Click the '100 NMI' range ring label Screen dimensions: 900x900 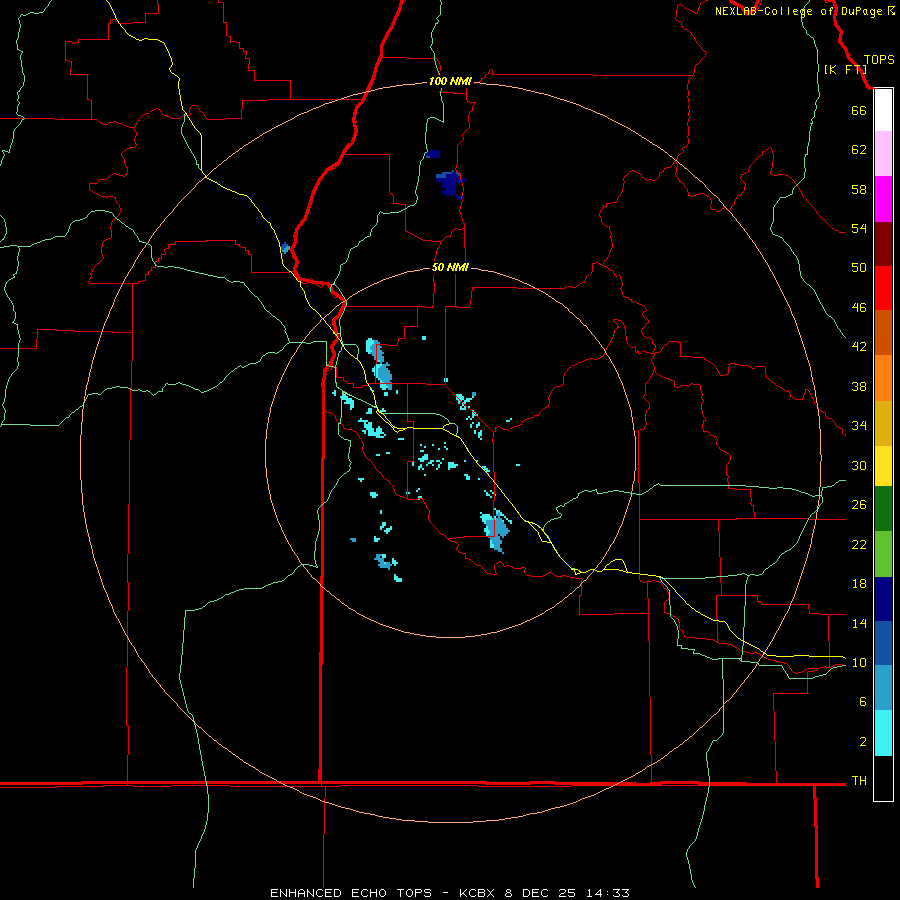tap(450, 81)
